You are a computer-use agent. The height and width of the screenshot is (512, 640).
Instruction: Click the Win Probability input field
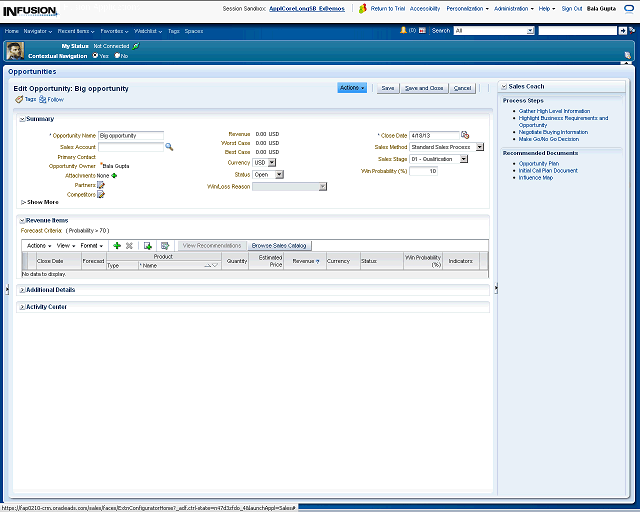tap(424, 171)
